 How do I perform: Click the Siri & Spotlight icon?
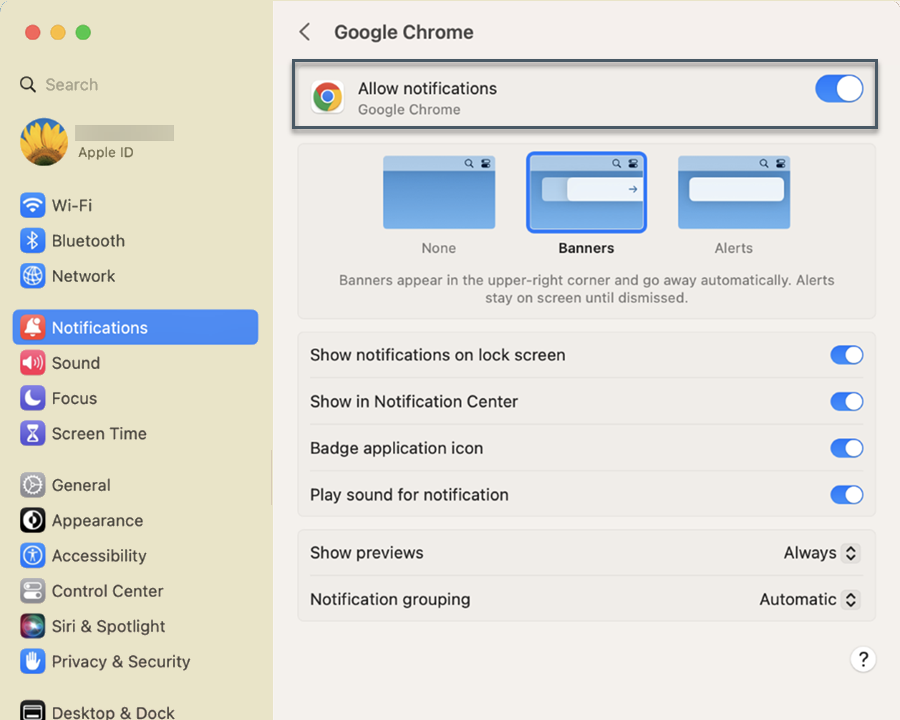point(33,626)
